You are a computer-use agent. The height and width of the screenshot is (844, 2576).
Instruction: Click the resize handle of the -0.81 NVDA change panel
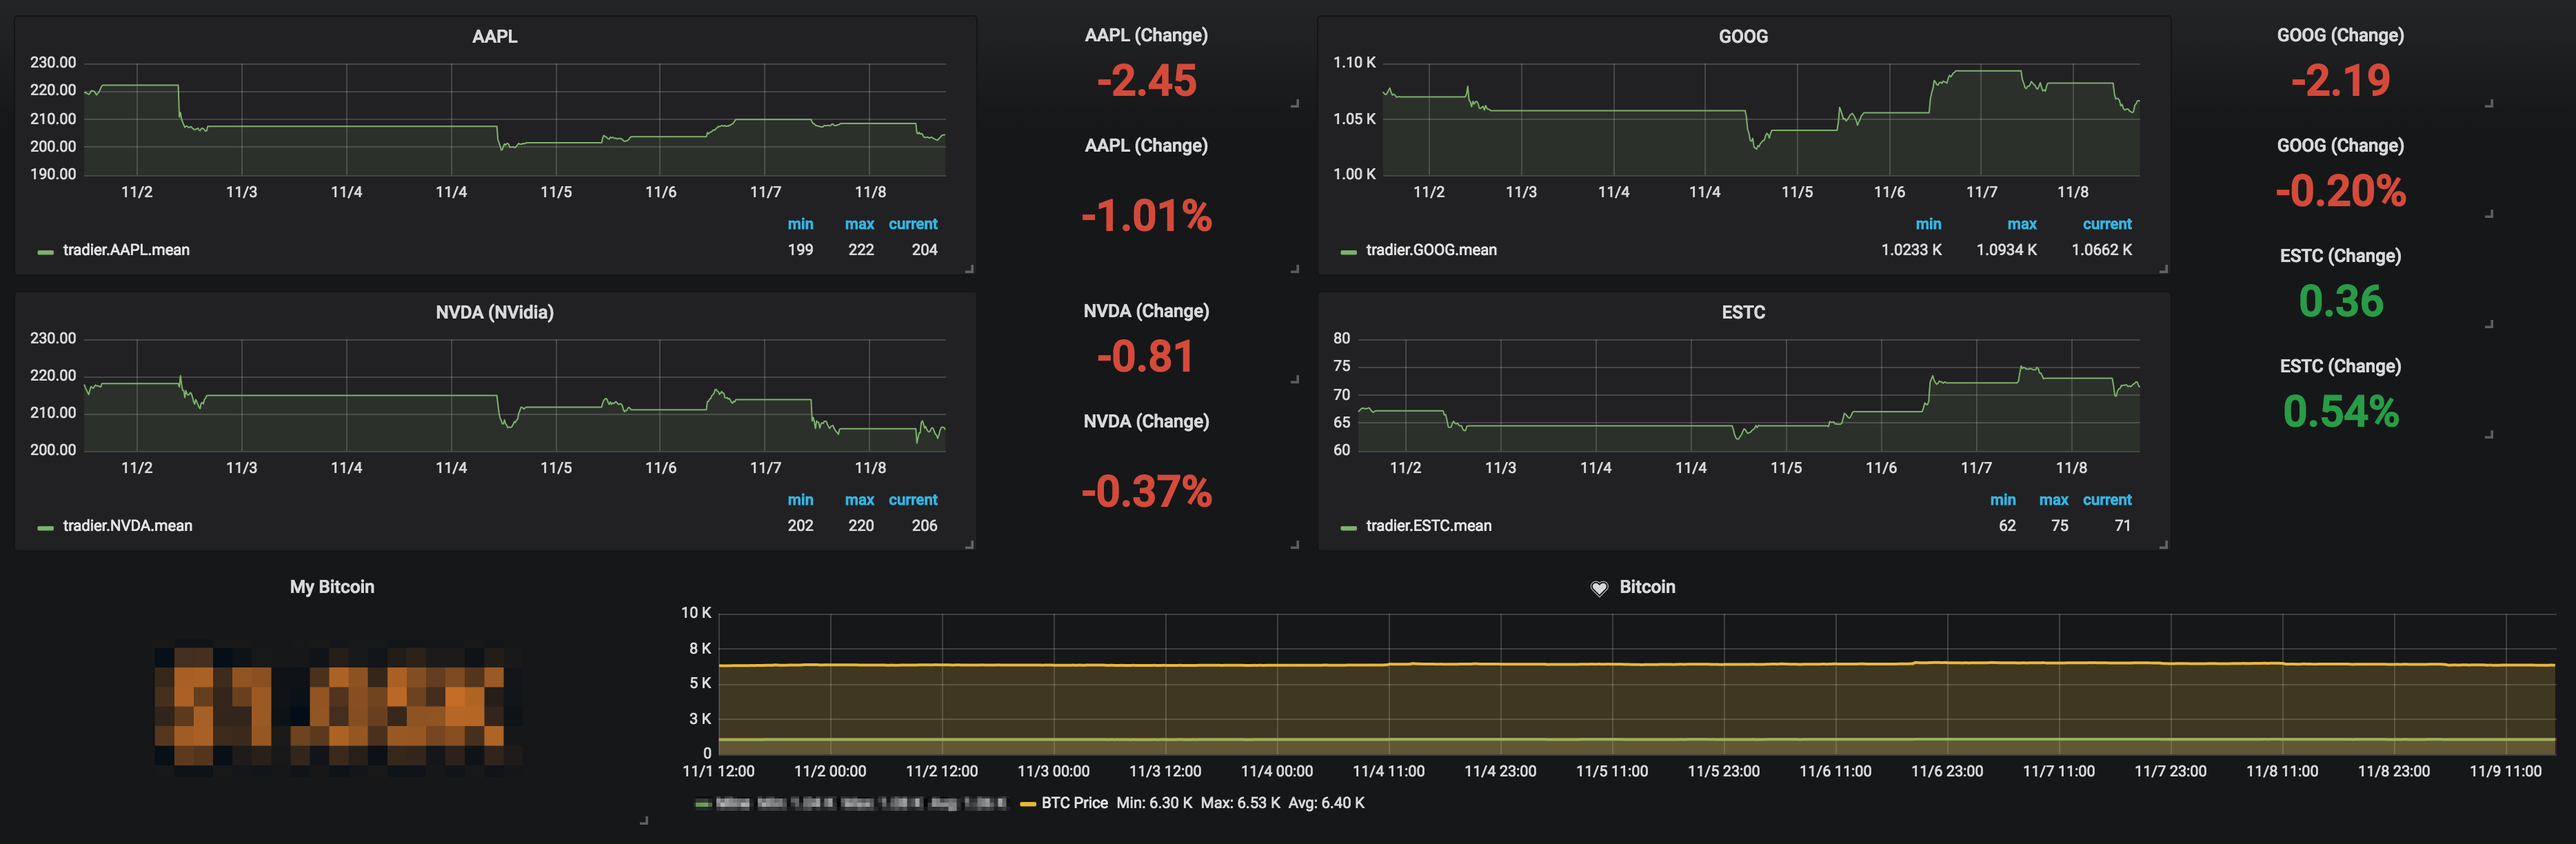point(1295,379)
